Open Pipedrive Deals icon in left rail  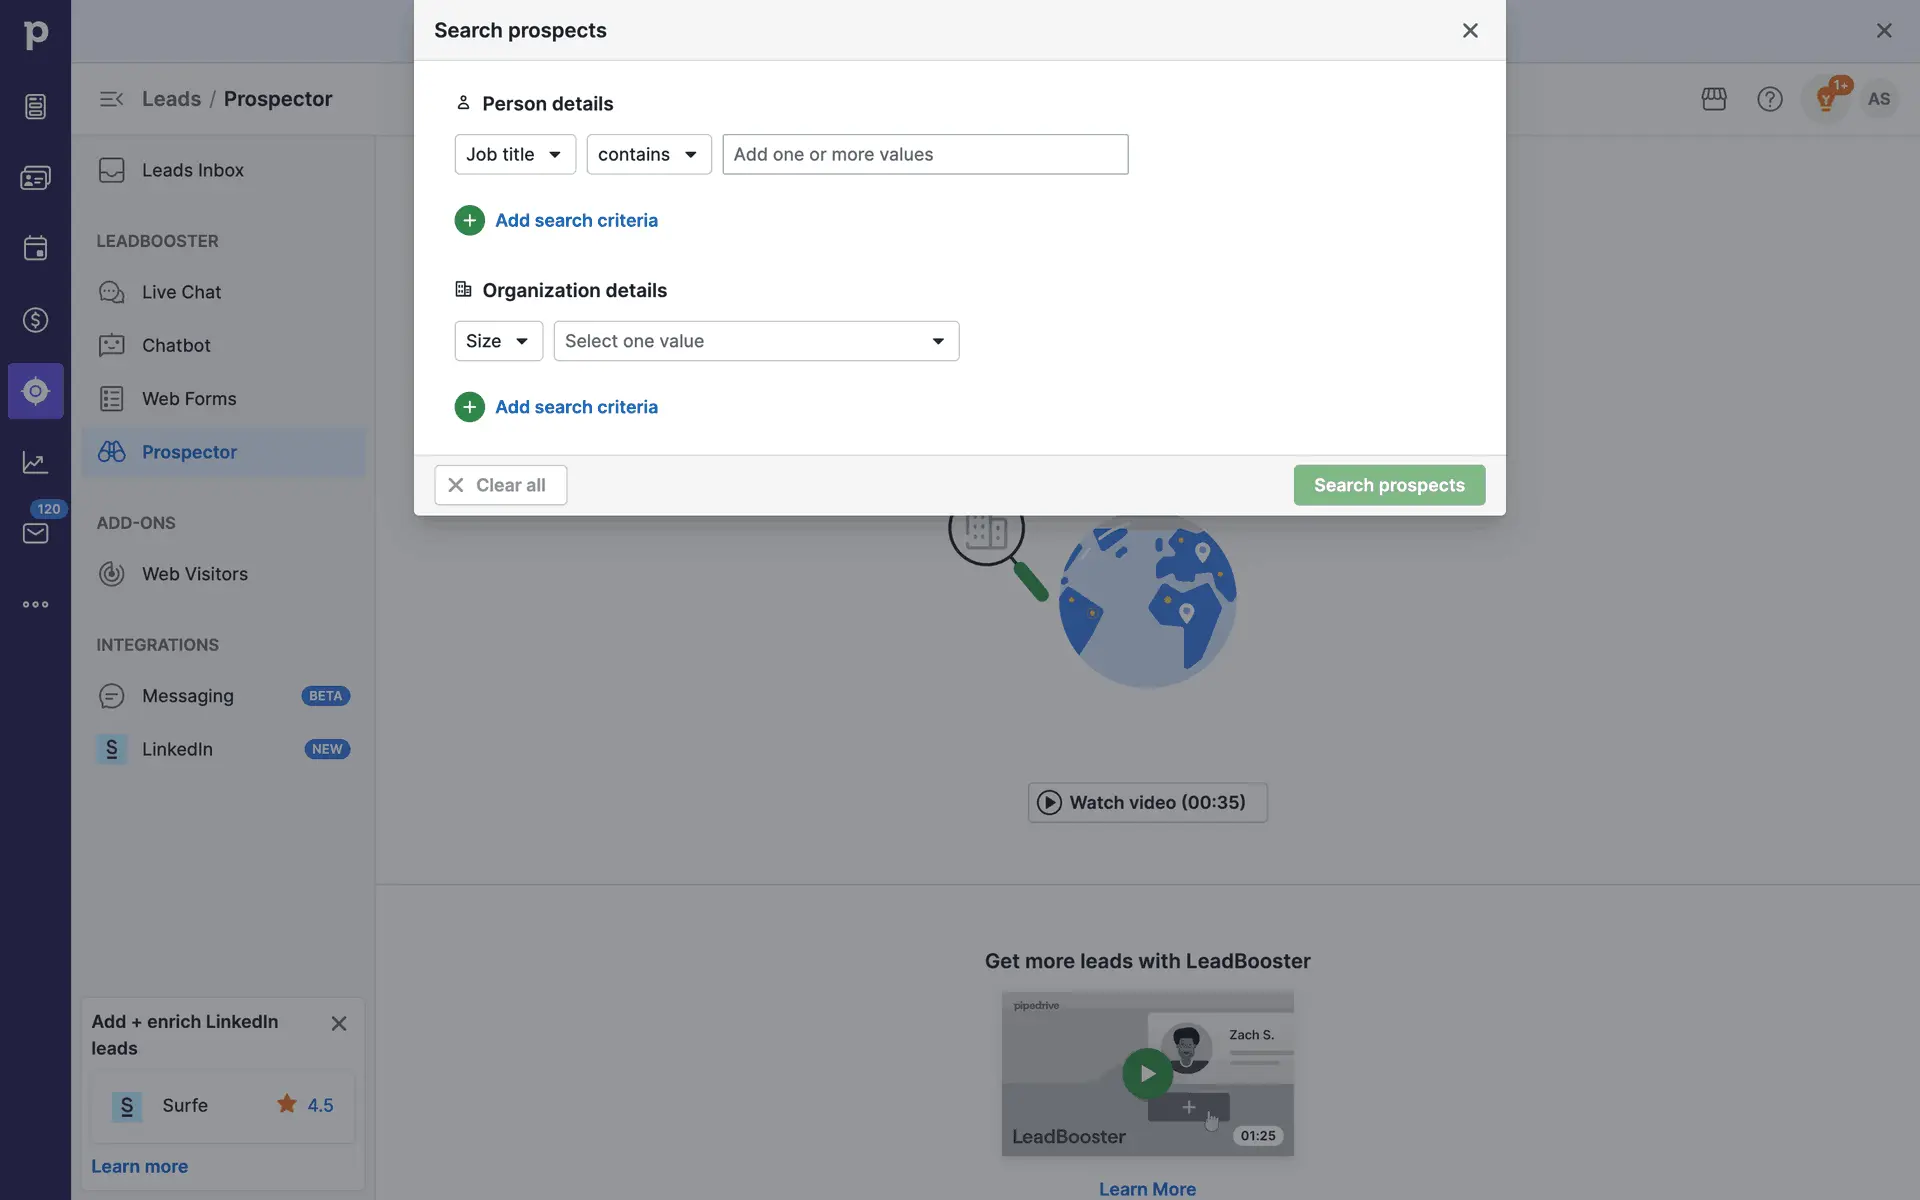[x=35, y=320]
